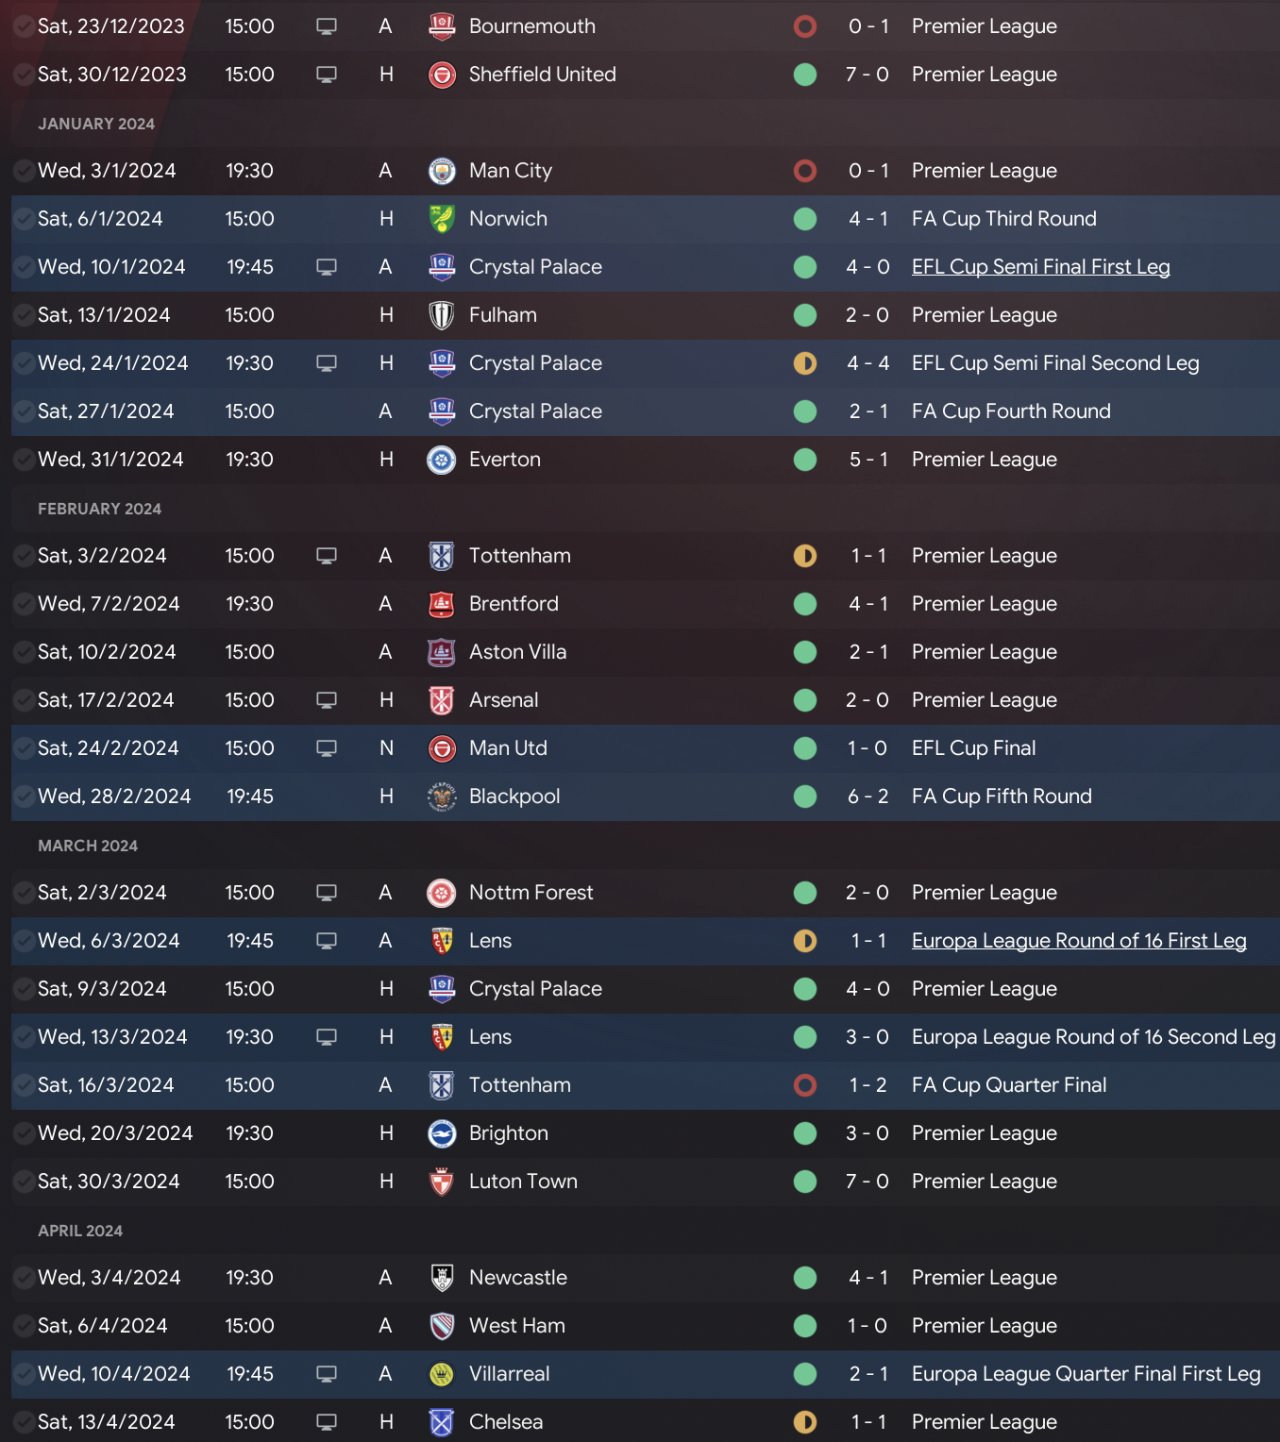Open the 7 - 0 result versus Luton Town

click(x=867, y=1182)
